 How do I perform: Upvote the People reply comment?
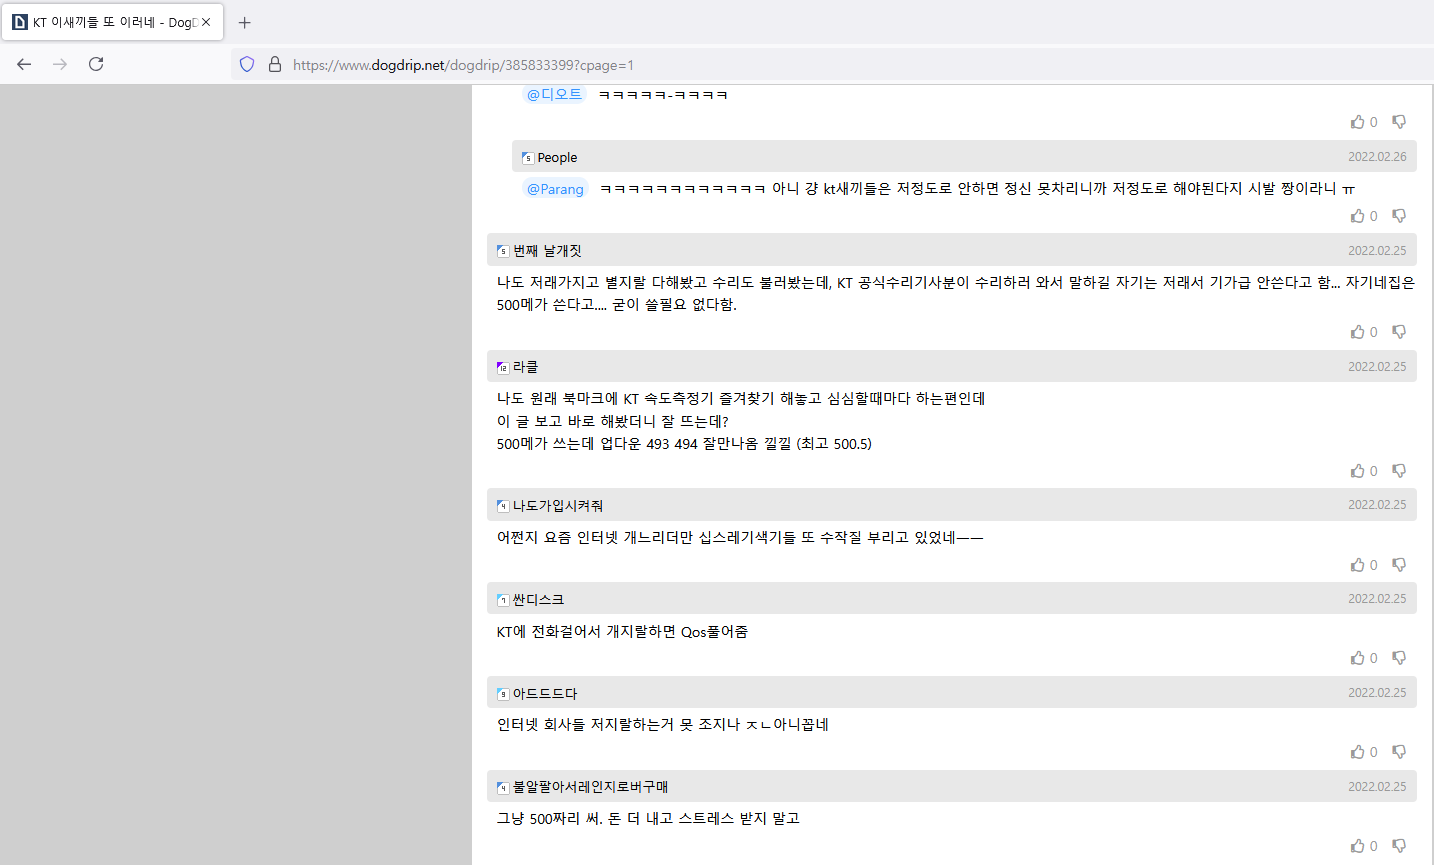(1357, 216)
